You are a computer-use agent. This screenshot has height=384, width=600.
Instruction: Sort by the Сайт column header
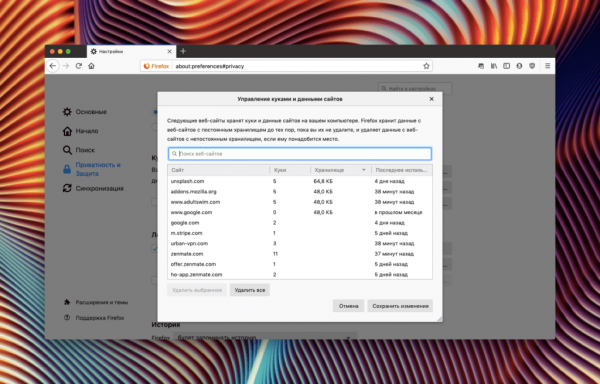pos(219,170)
